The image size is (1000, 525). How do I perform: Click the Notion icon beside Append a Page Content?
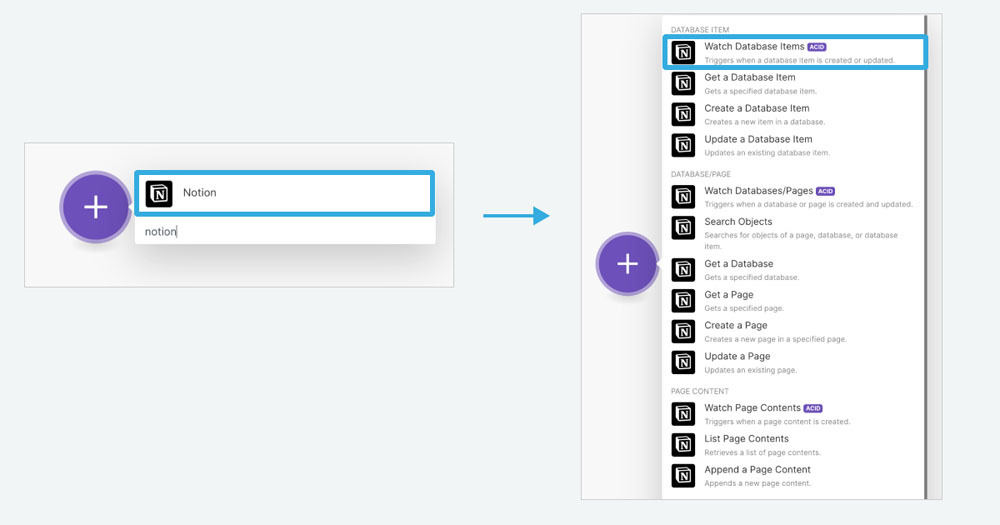[683, 475]
